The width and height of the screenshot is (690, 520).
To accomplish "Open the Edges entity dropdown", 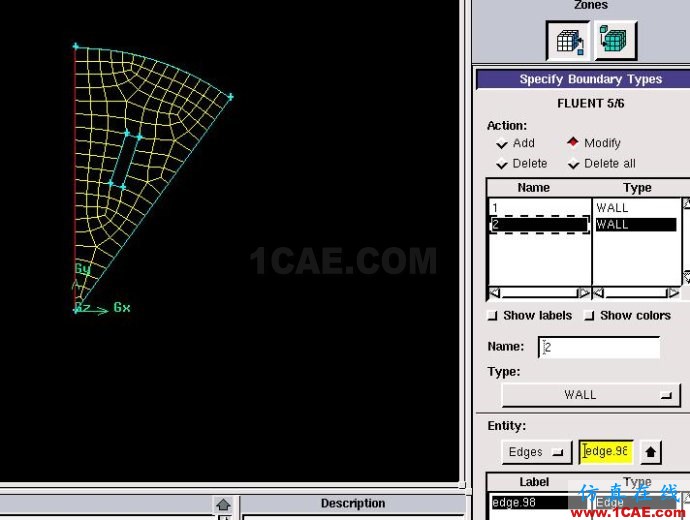I will tap(536, 452).
